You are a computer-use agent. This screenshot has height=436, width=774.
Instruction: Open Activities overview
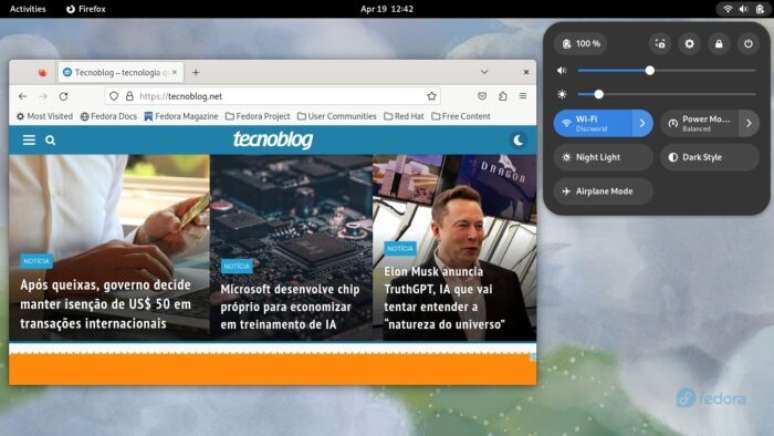[28, 9]
